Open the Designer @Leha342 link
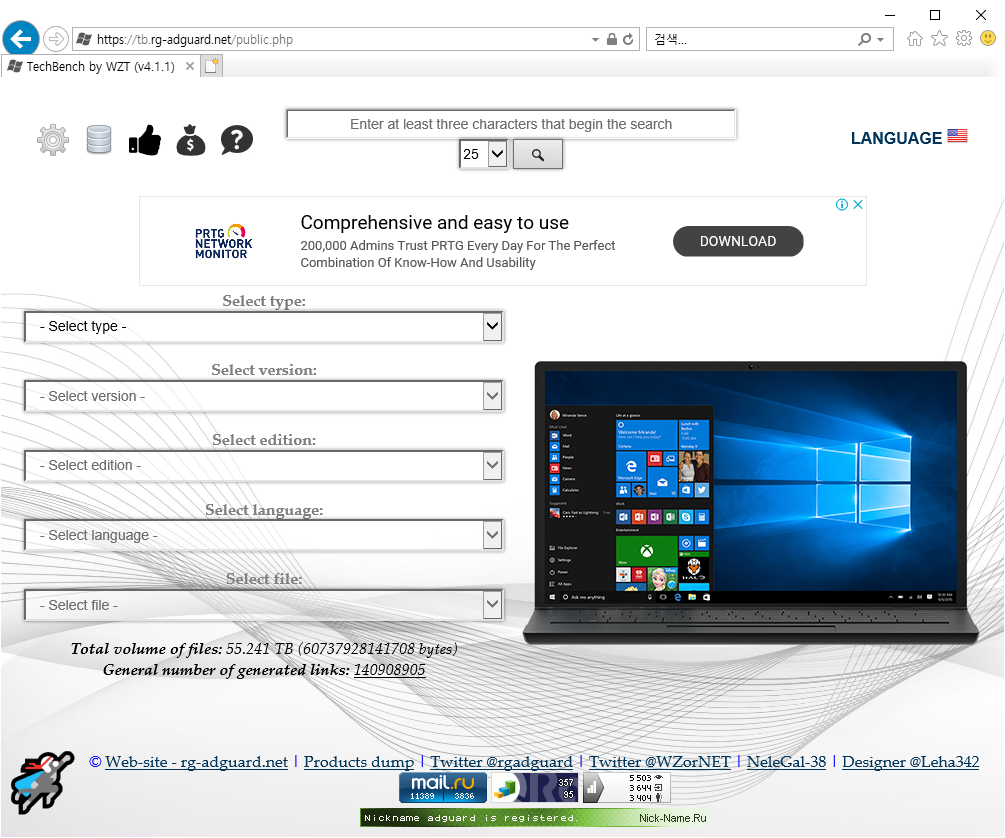Screen dimensions: 1005x838 [911, 762]
